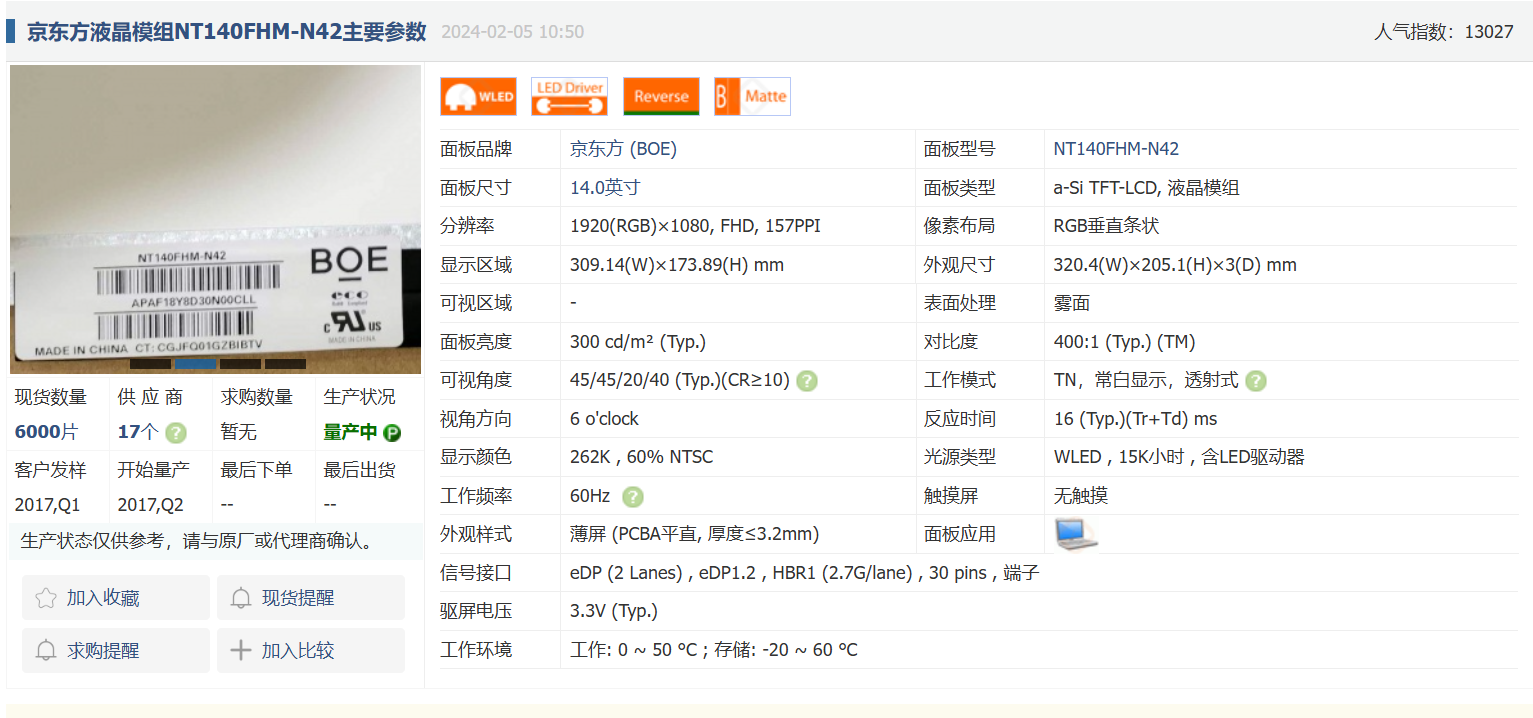Screen dimensions: 1533x718
Task: Click the WLED backlight badge icon
Action: click(478, 96)
